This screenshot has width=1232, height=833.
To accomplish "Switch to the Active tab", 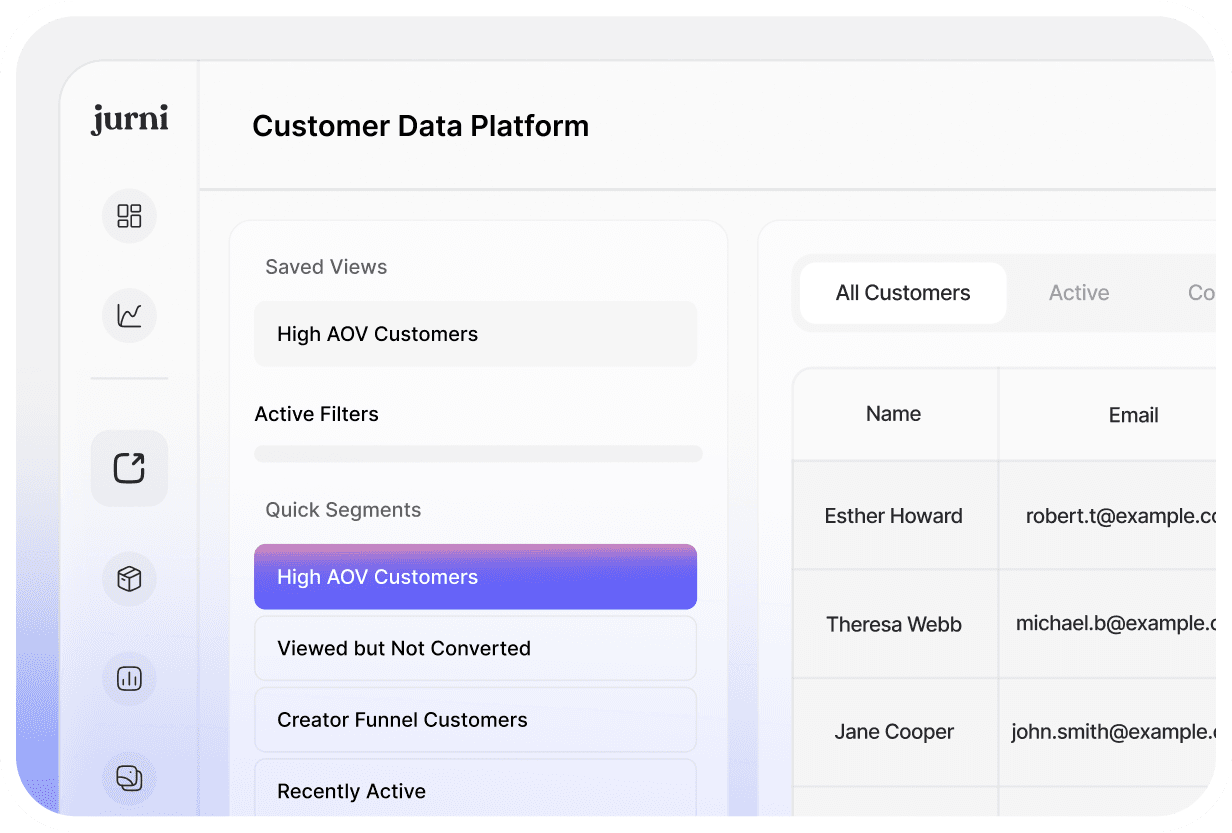I will coord(1079,293).
